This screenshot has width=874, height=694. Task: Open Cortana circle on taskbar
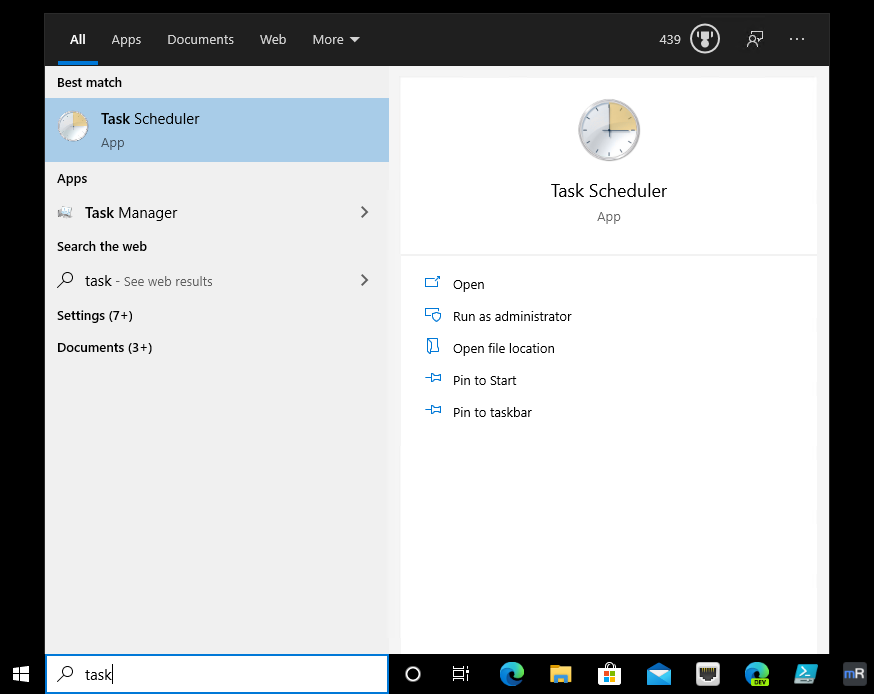(x=413, y=674)
